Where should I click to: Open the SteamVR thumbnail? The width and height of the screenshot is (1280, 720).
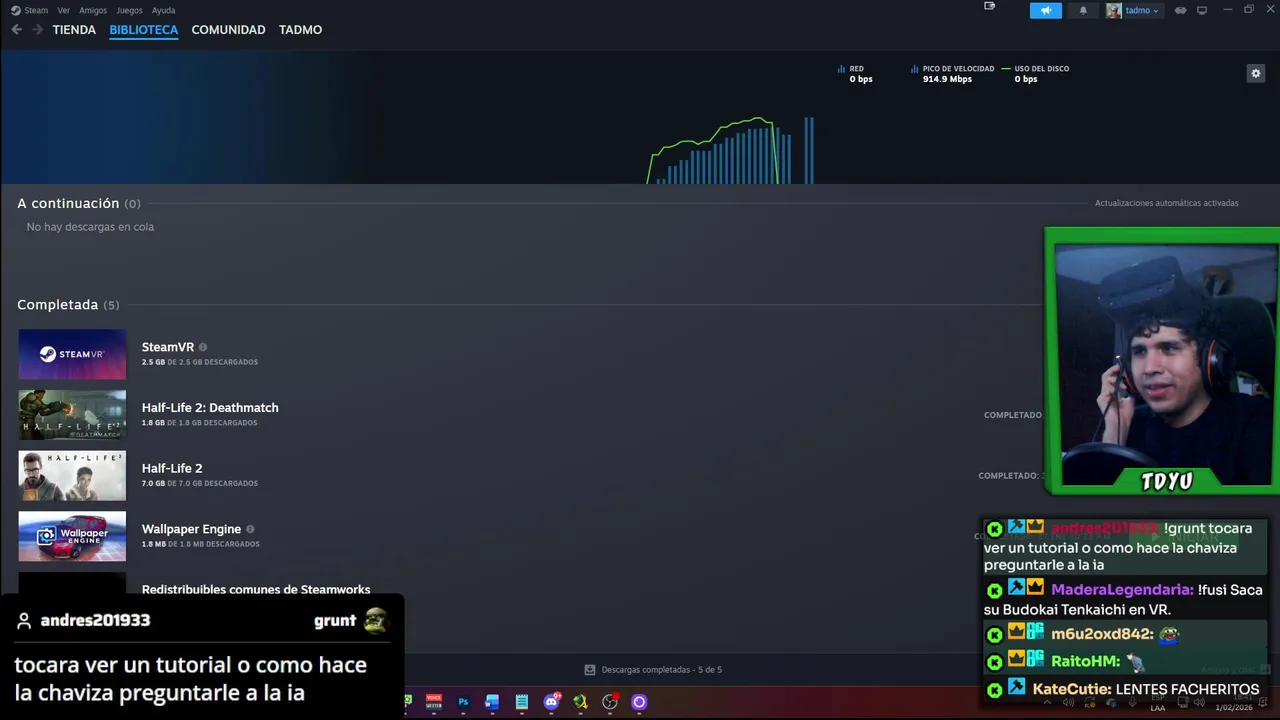click(x=72, y=354)
